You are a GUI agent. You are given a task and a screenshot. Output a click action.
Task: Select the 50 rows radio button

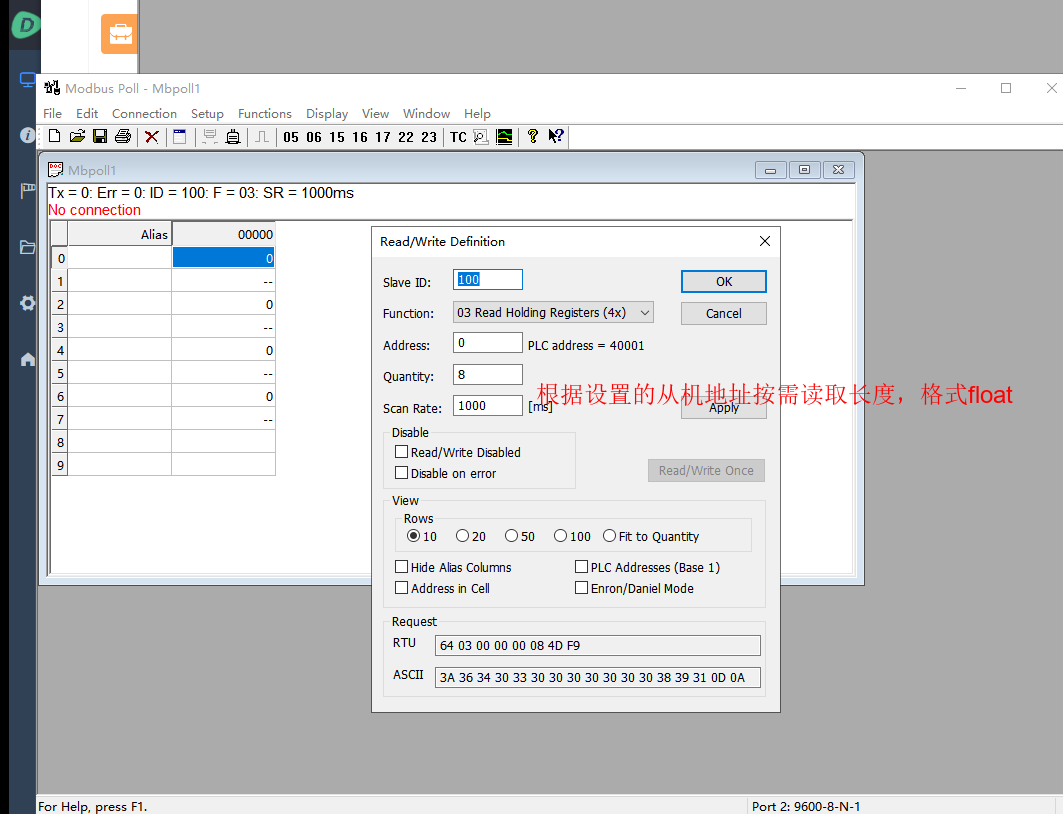(511, 535)
